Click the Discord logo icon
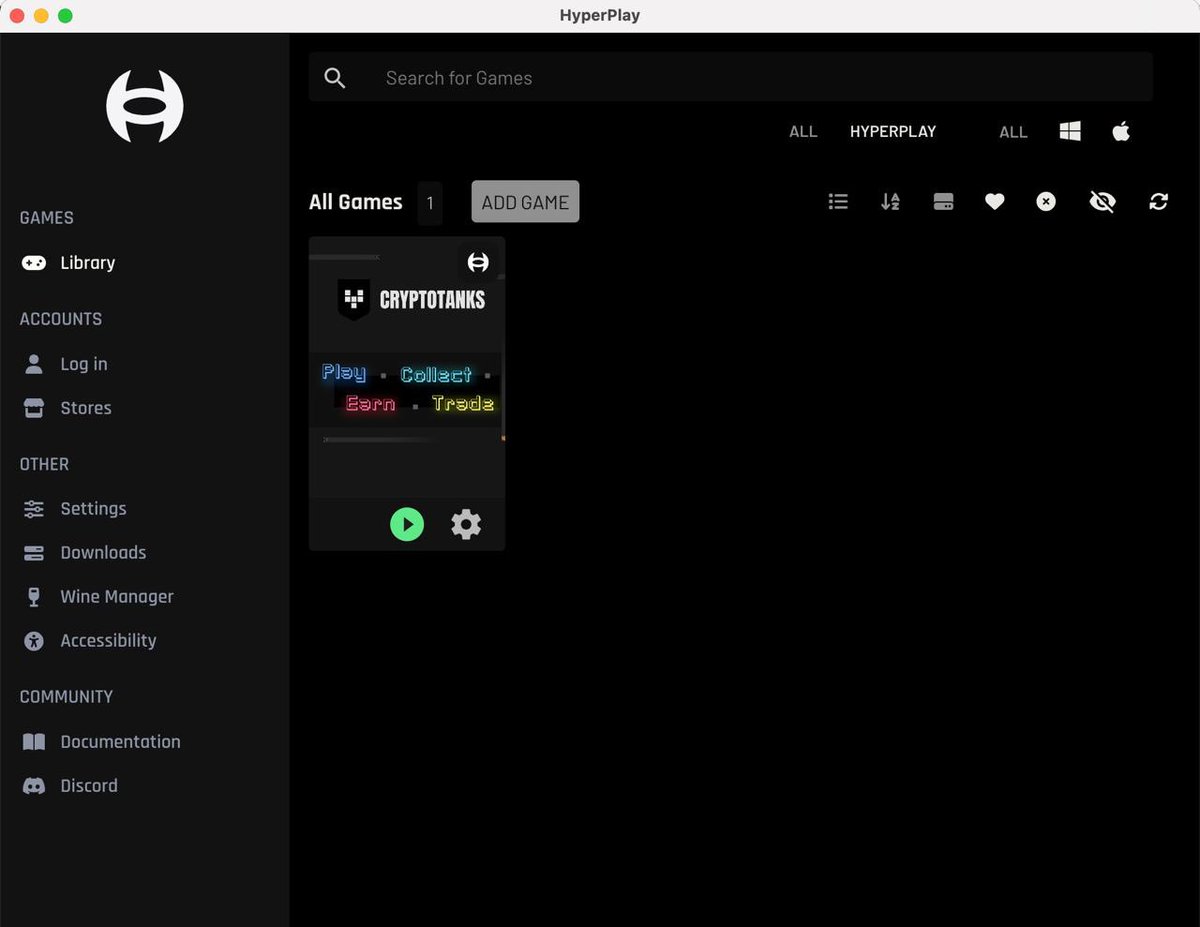The image size is (1200, 927). pos(34,786)
